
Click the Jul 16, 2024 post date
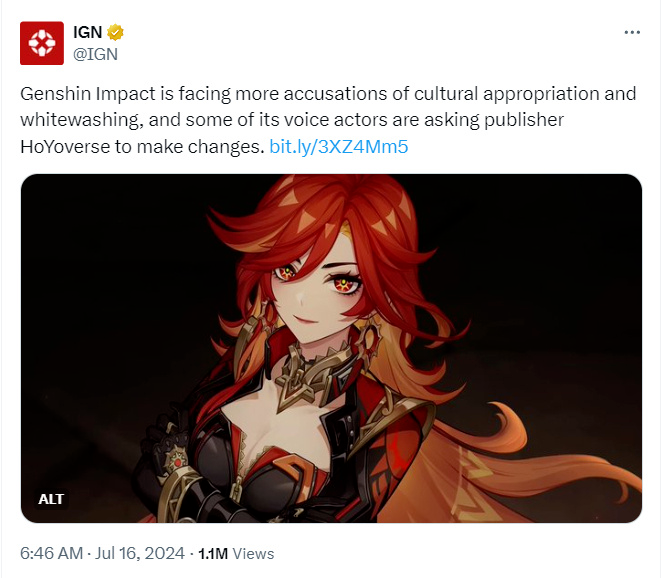coord(140,553)
